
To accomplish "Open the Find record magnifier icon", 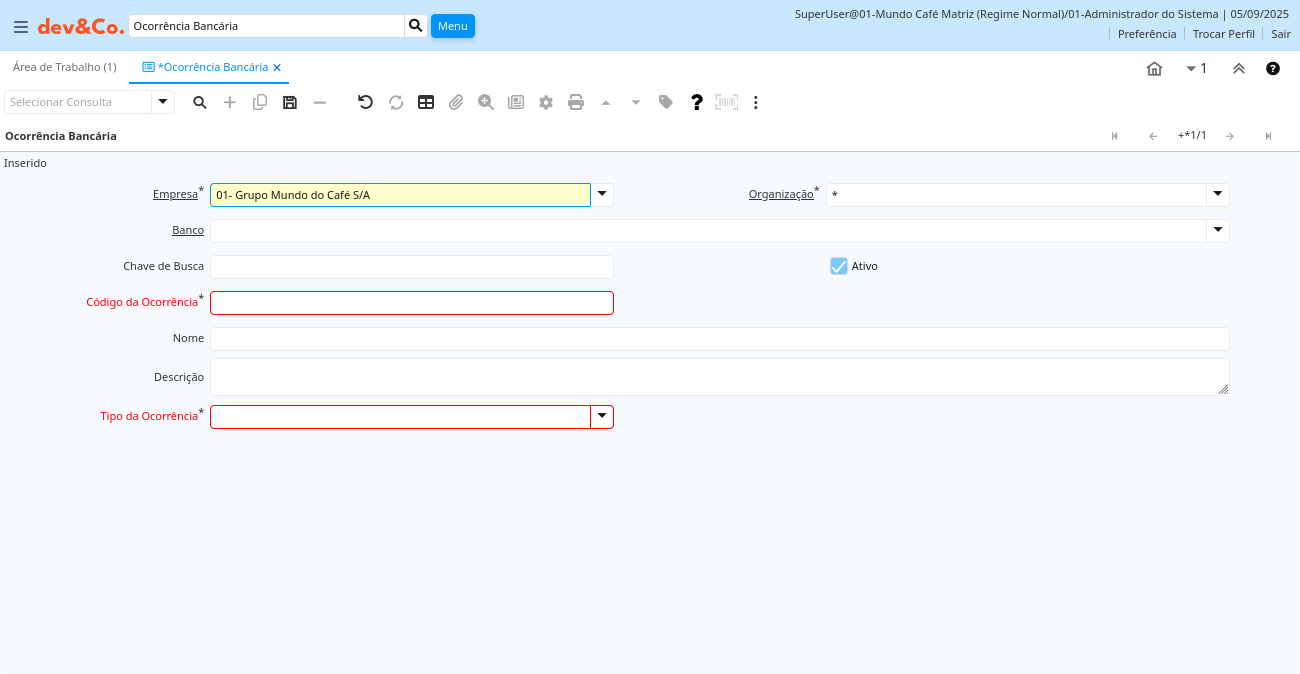I will click(200, 102).
